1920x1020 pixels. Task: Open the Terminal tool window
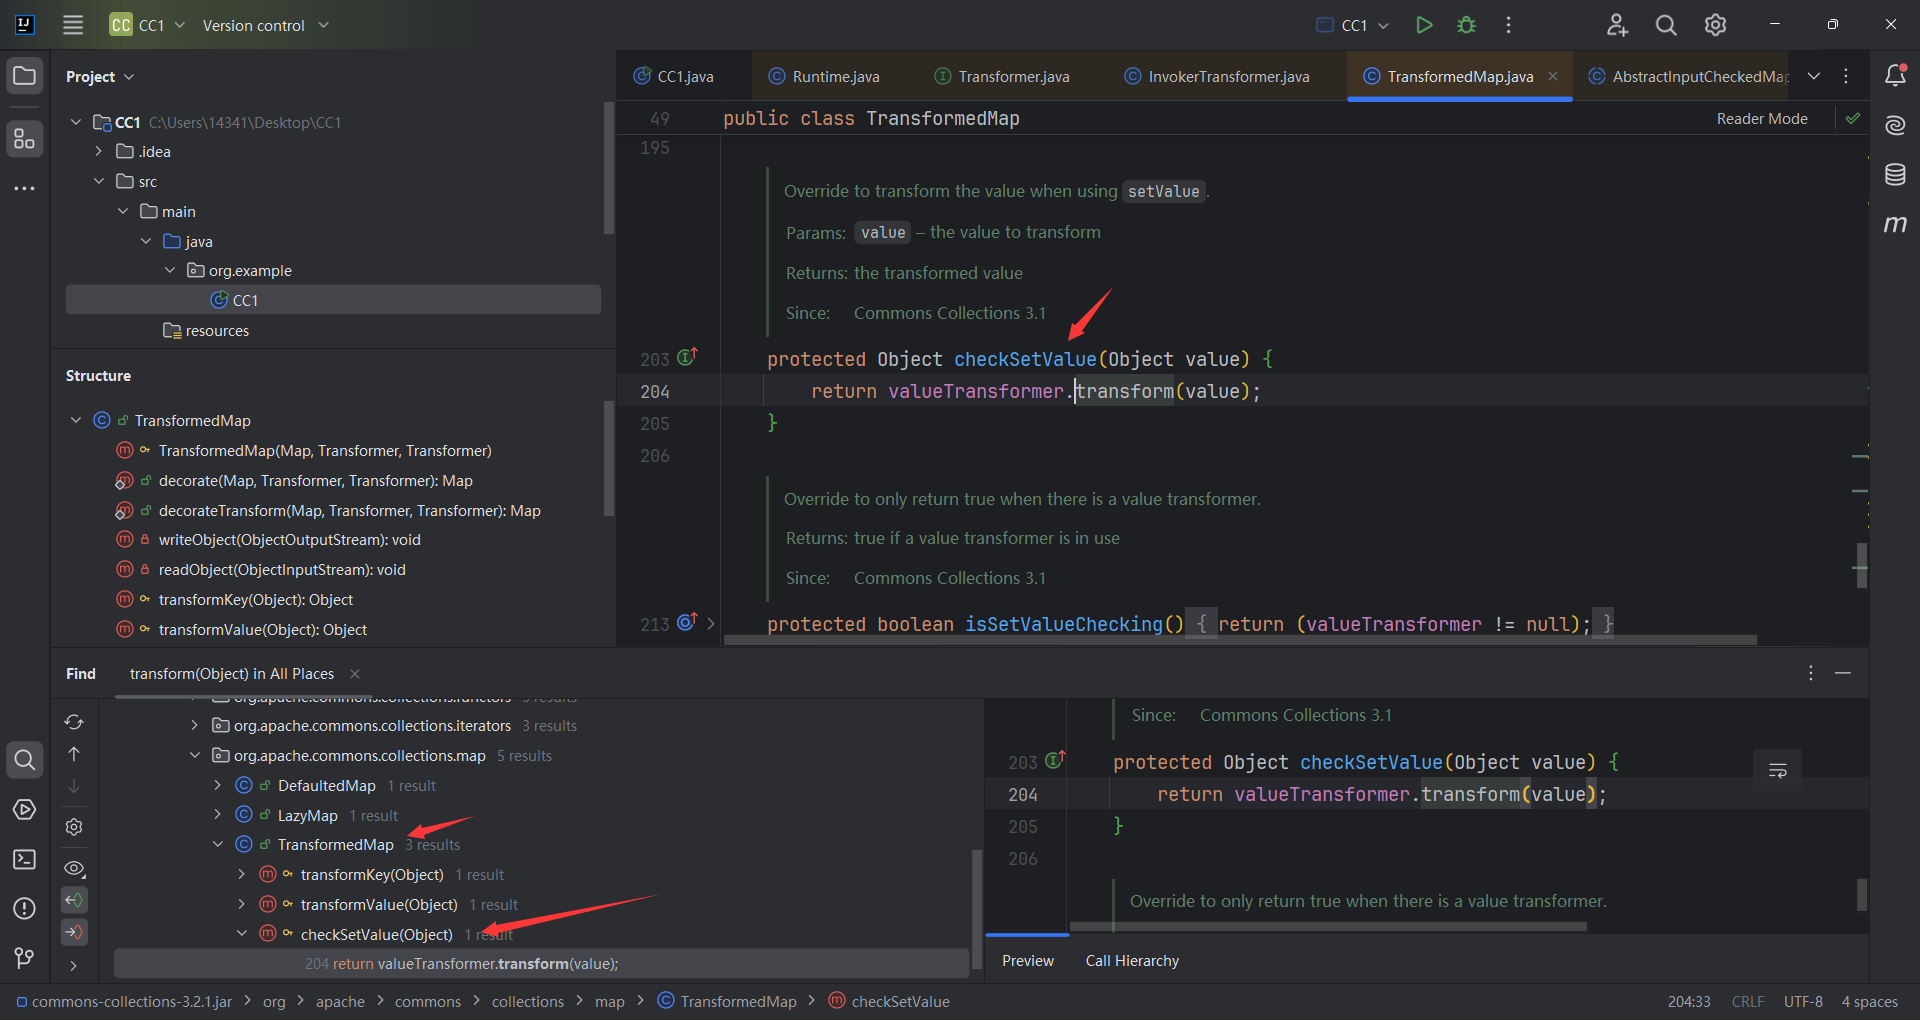[25, 859]
